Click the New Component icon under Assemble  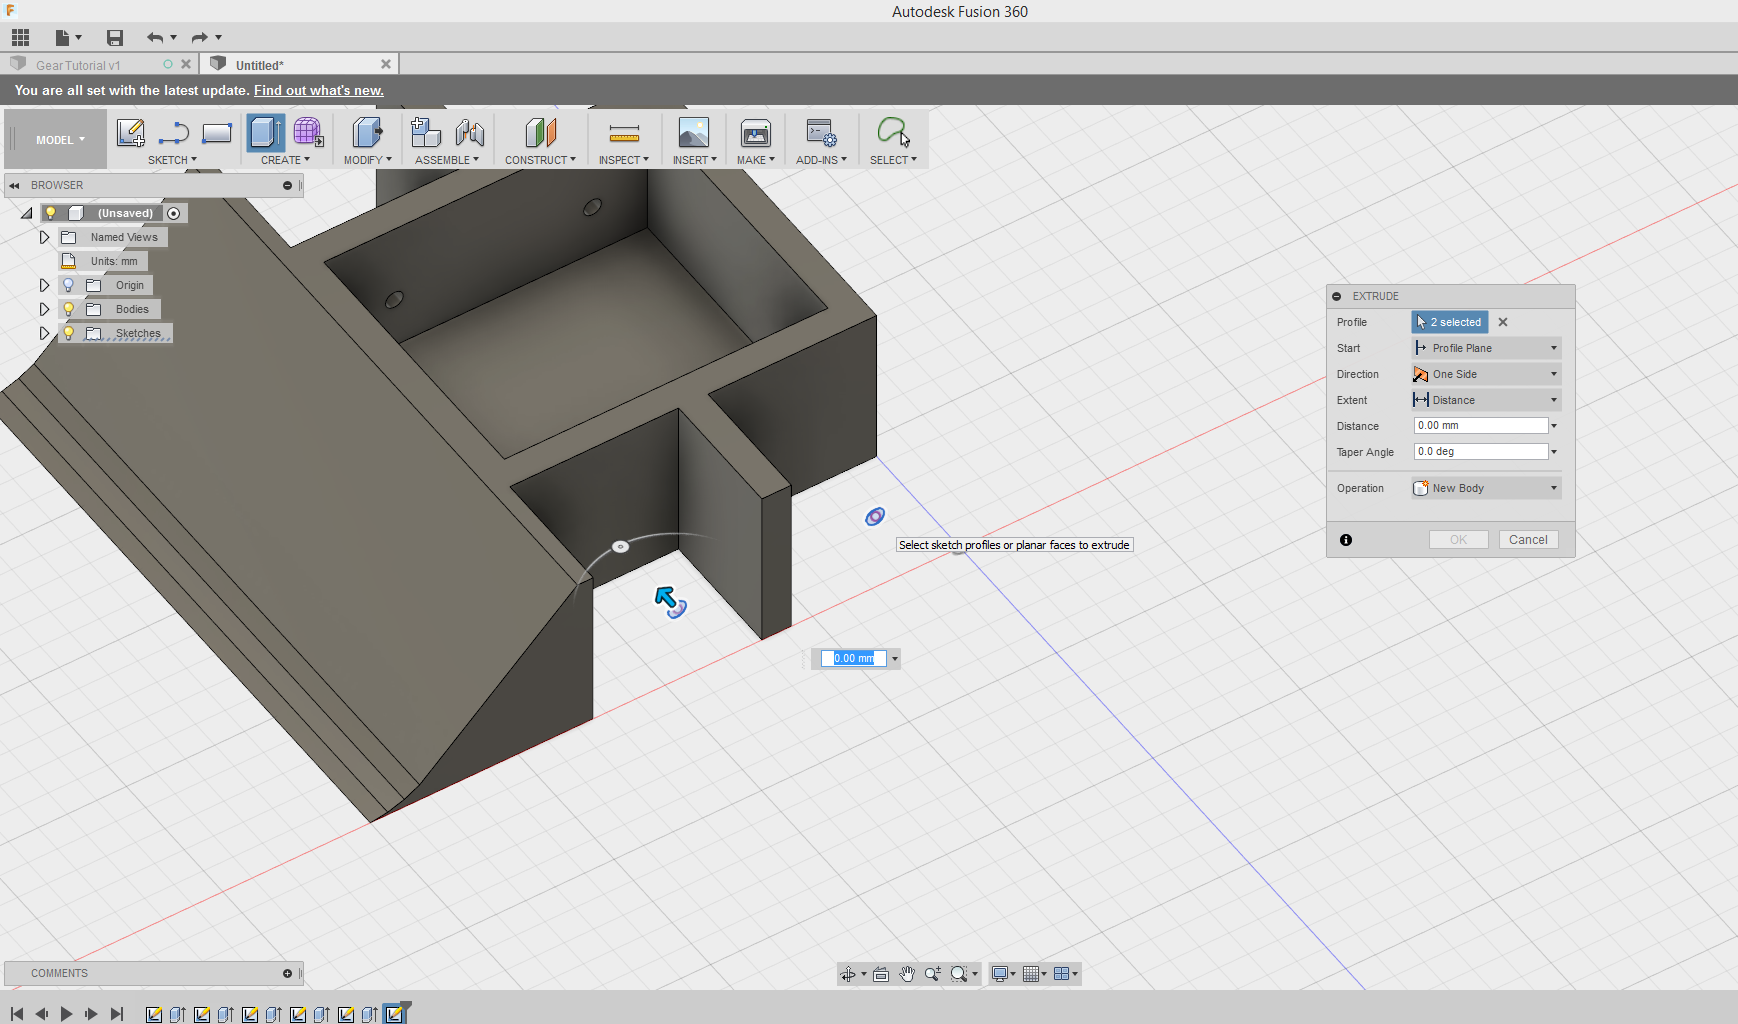pyautogui.click(x=425, y=131)
